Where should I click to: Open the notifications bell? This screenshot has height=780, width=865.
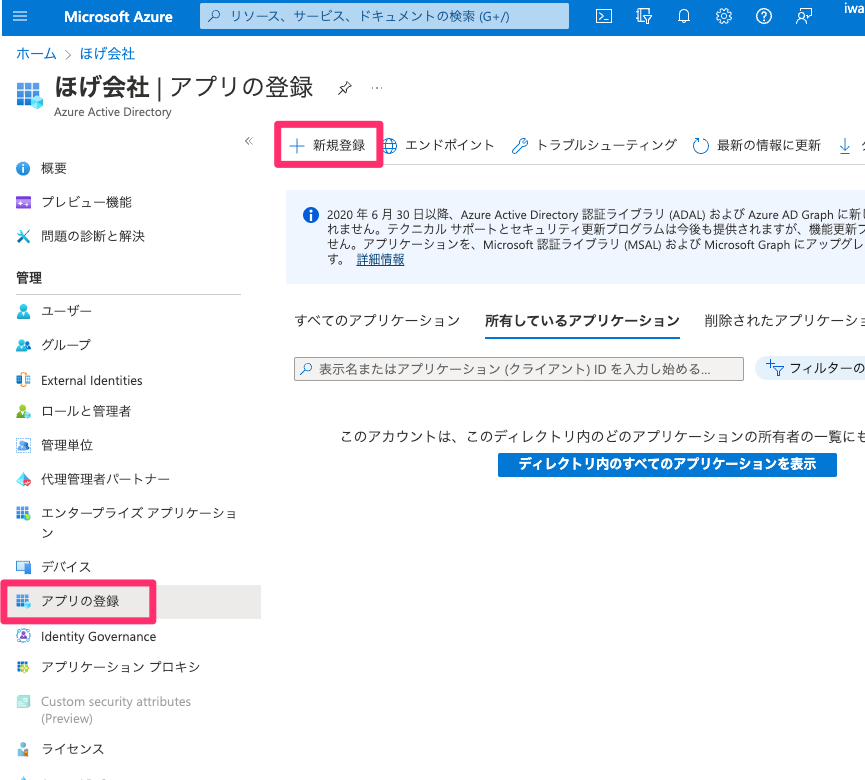click(684, 16)
